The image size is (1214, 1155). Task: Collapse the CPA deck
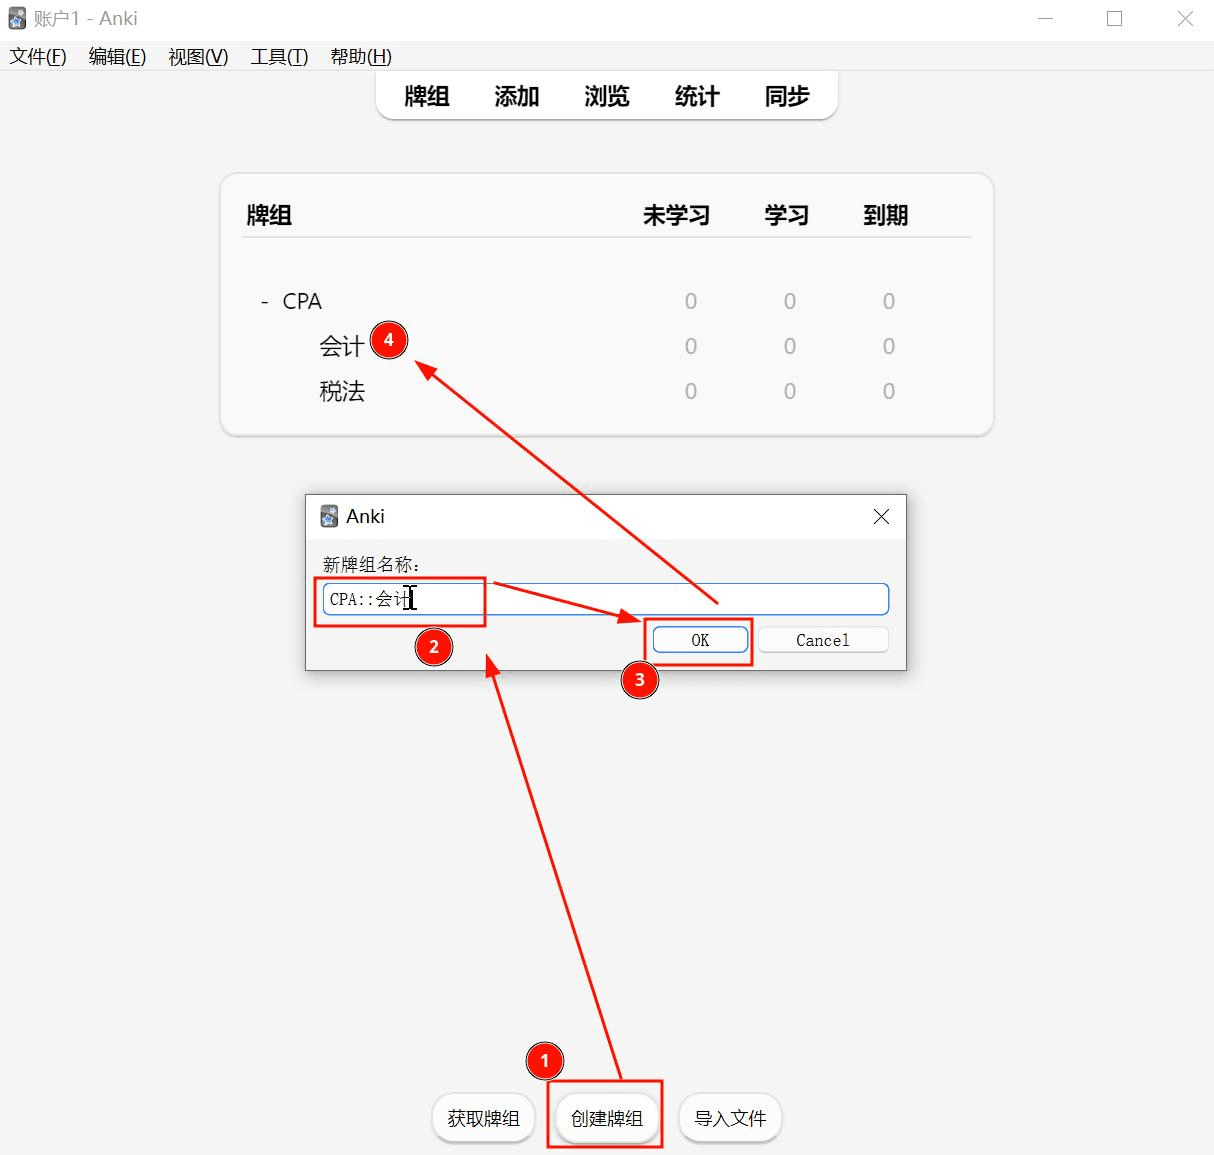[264, 302]
